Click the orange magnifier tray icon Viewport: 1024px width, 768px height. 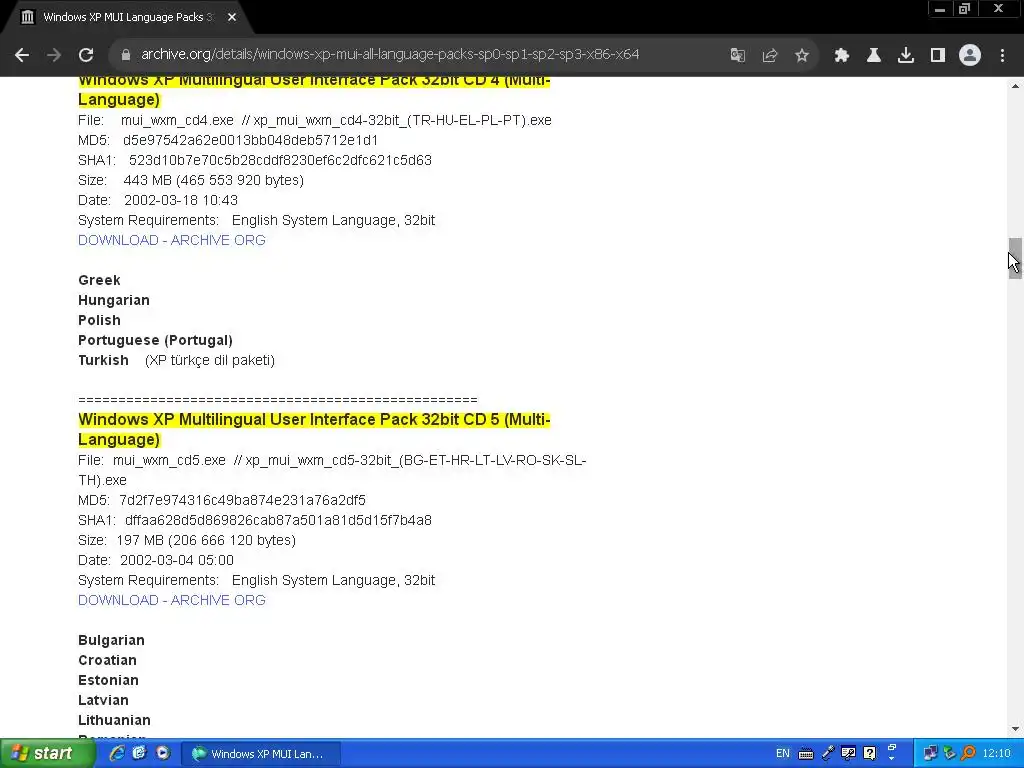coord(968,754)
